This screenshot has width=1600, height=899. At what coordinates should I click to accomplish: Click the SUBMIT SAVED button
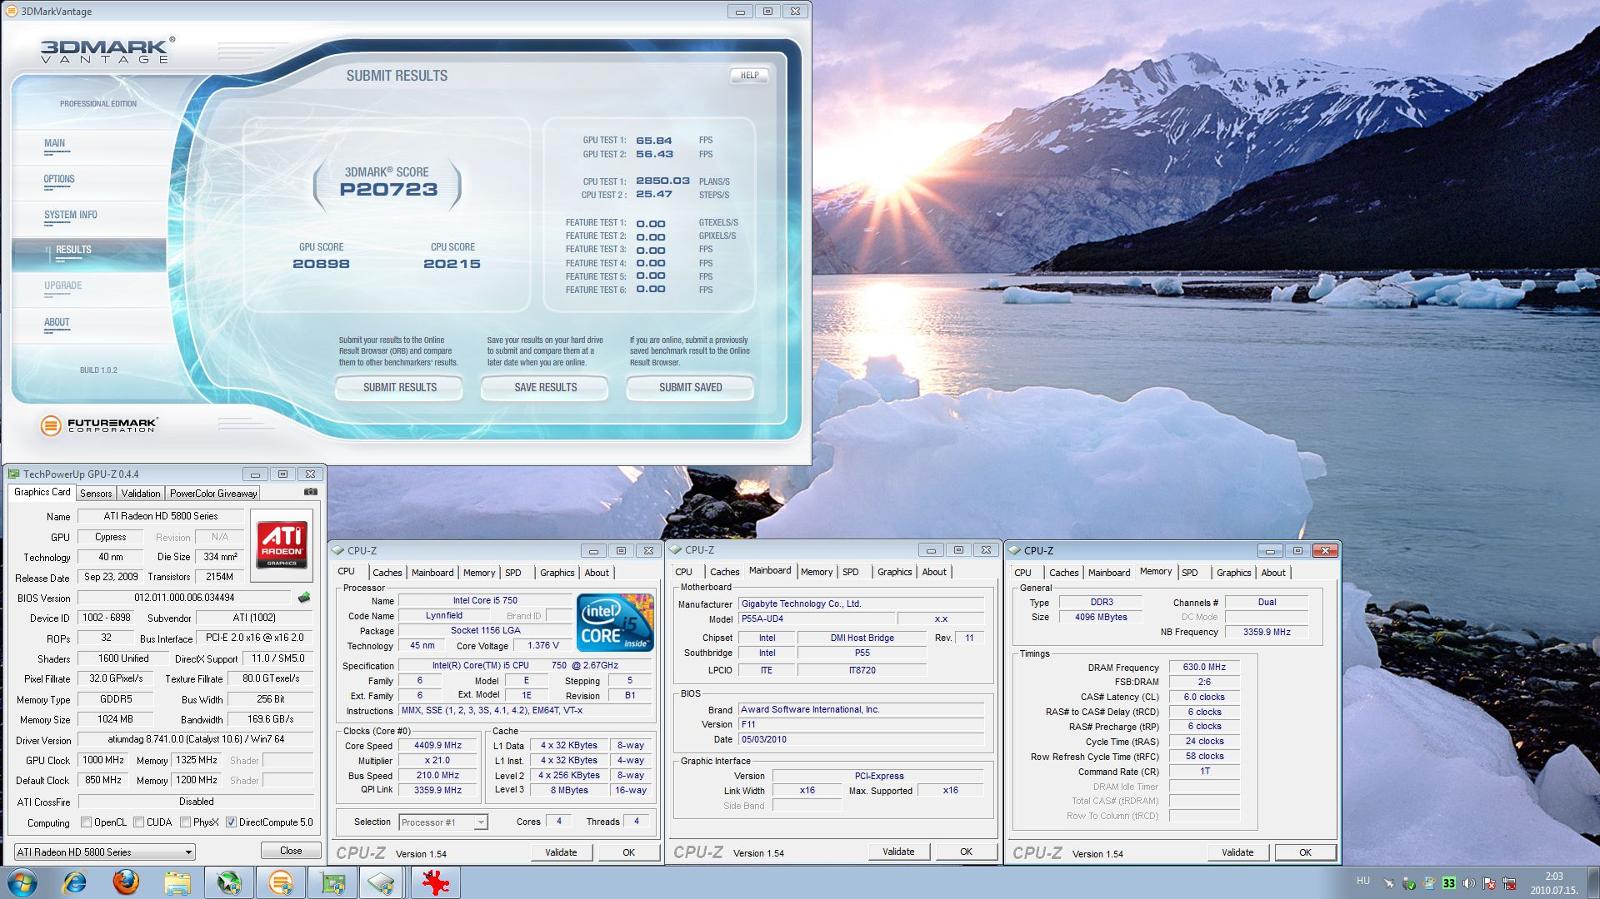click(x=690, y=387)
